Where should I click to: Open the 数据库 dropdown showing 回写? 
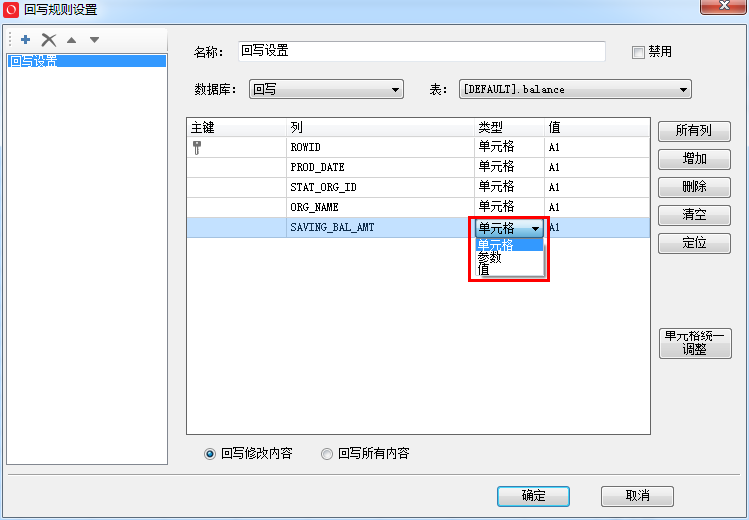[x=326, y=89]
